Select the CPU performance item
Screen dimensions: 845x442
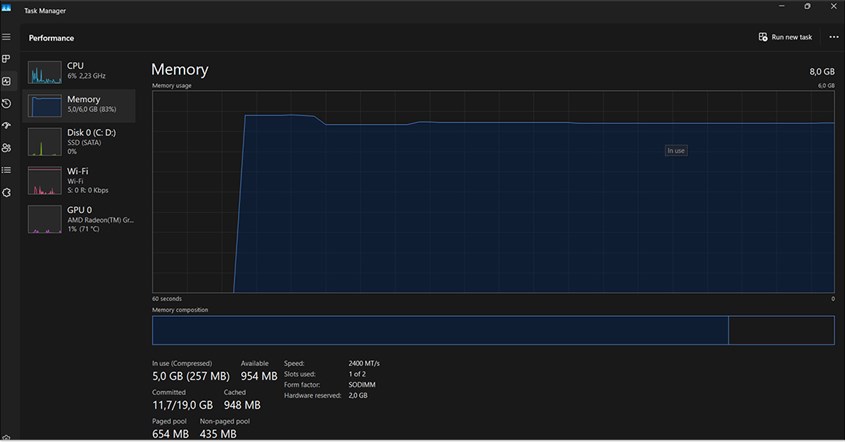(x=80, y=71)
